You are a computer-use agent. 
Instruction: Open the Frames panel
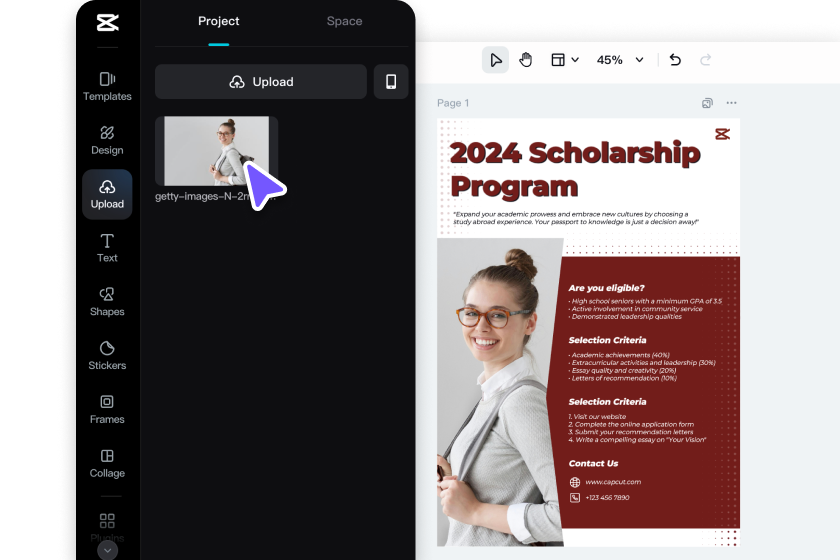point(107,409)
